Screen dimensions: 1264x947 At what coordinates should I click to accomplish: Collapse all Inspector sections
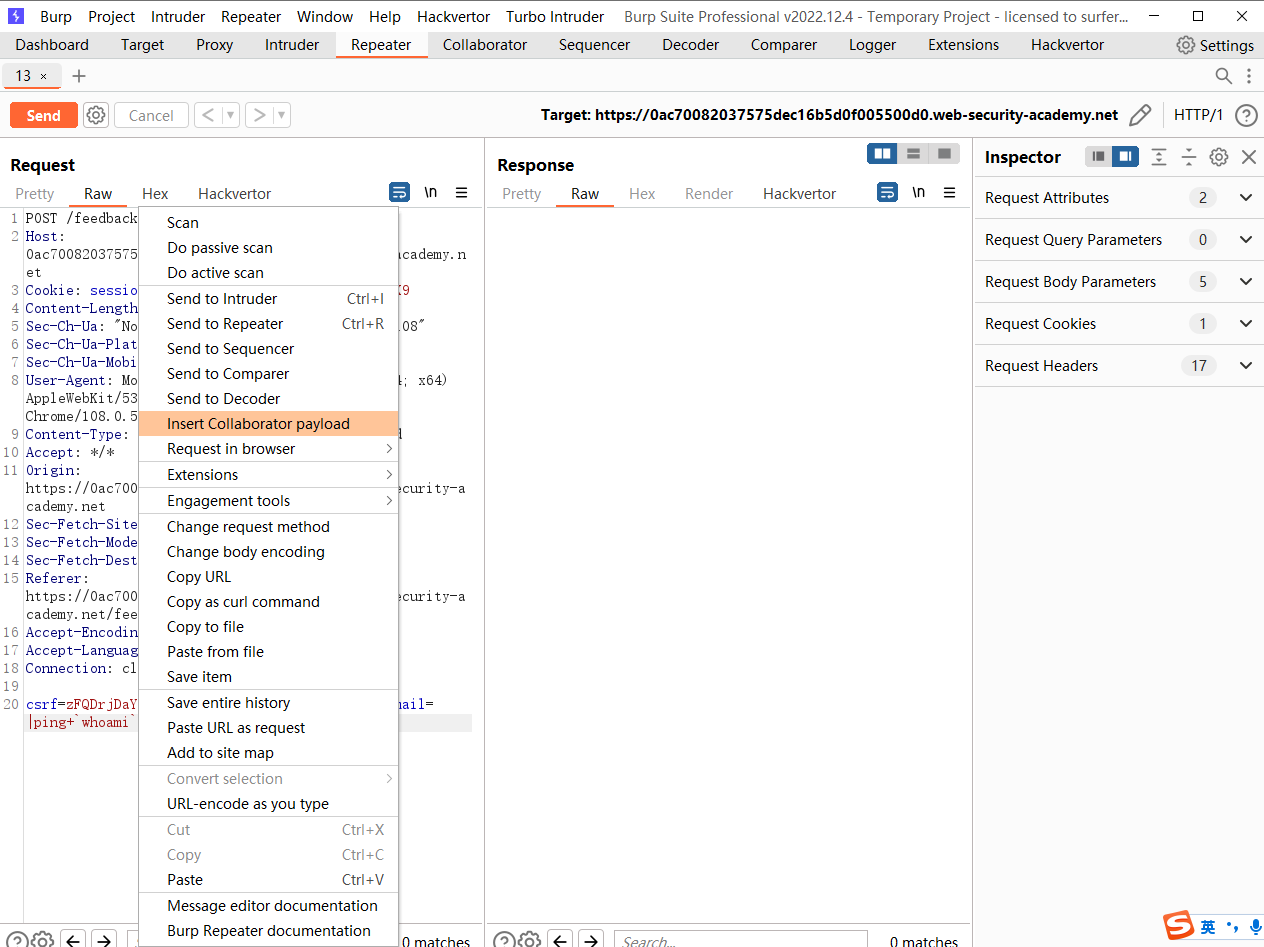pyautogui.click(x=1189, y=157)
